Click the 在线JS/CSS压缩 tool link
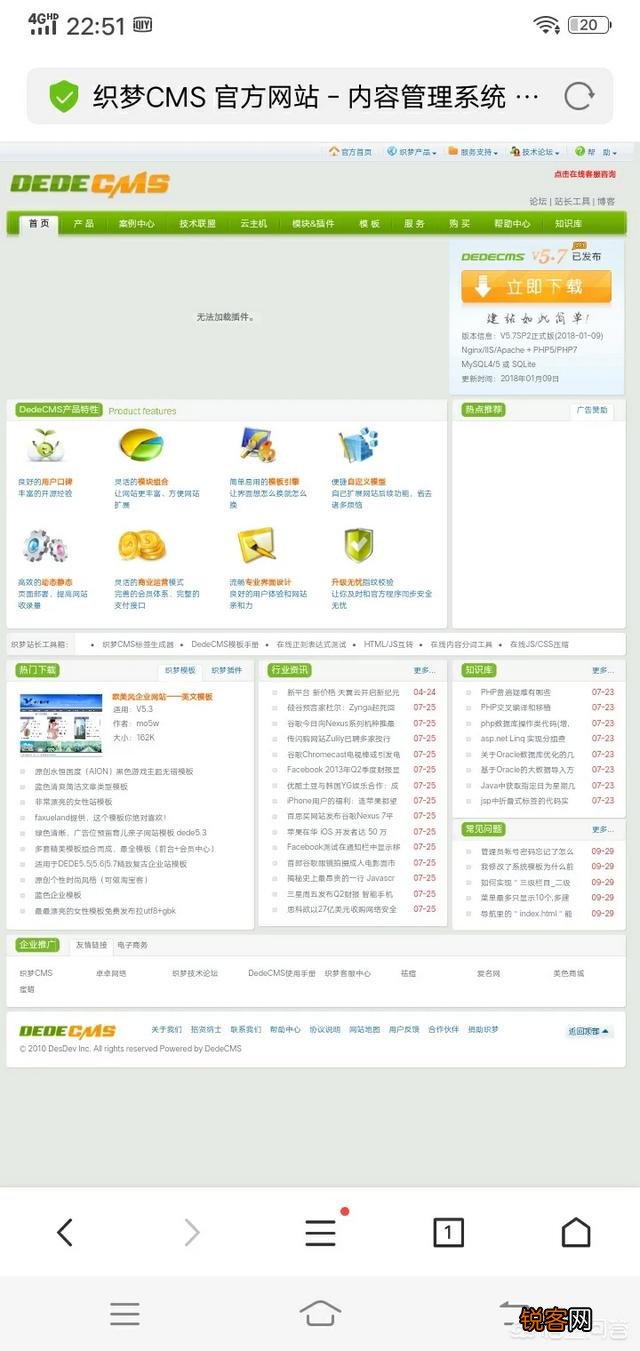640x1351 pixels. [x=539, y=644]
